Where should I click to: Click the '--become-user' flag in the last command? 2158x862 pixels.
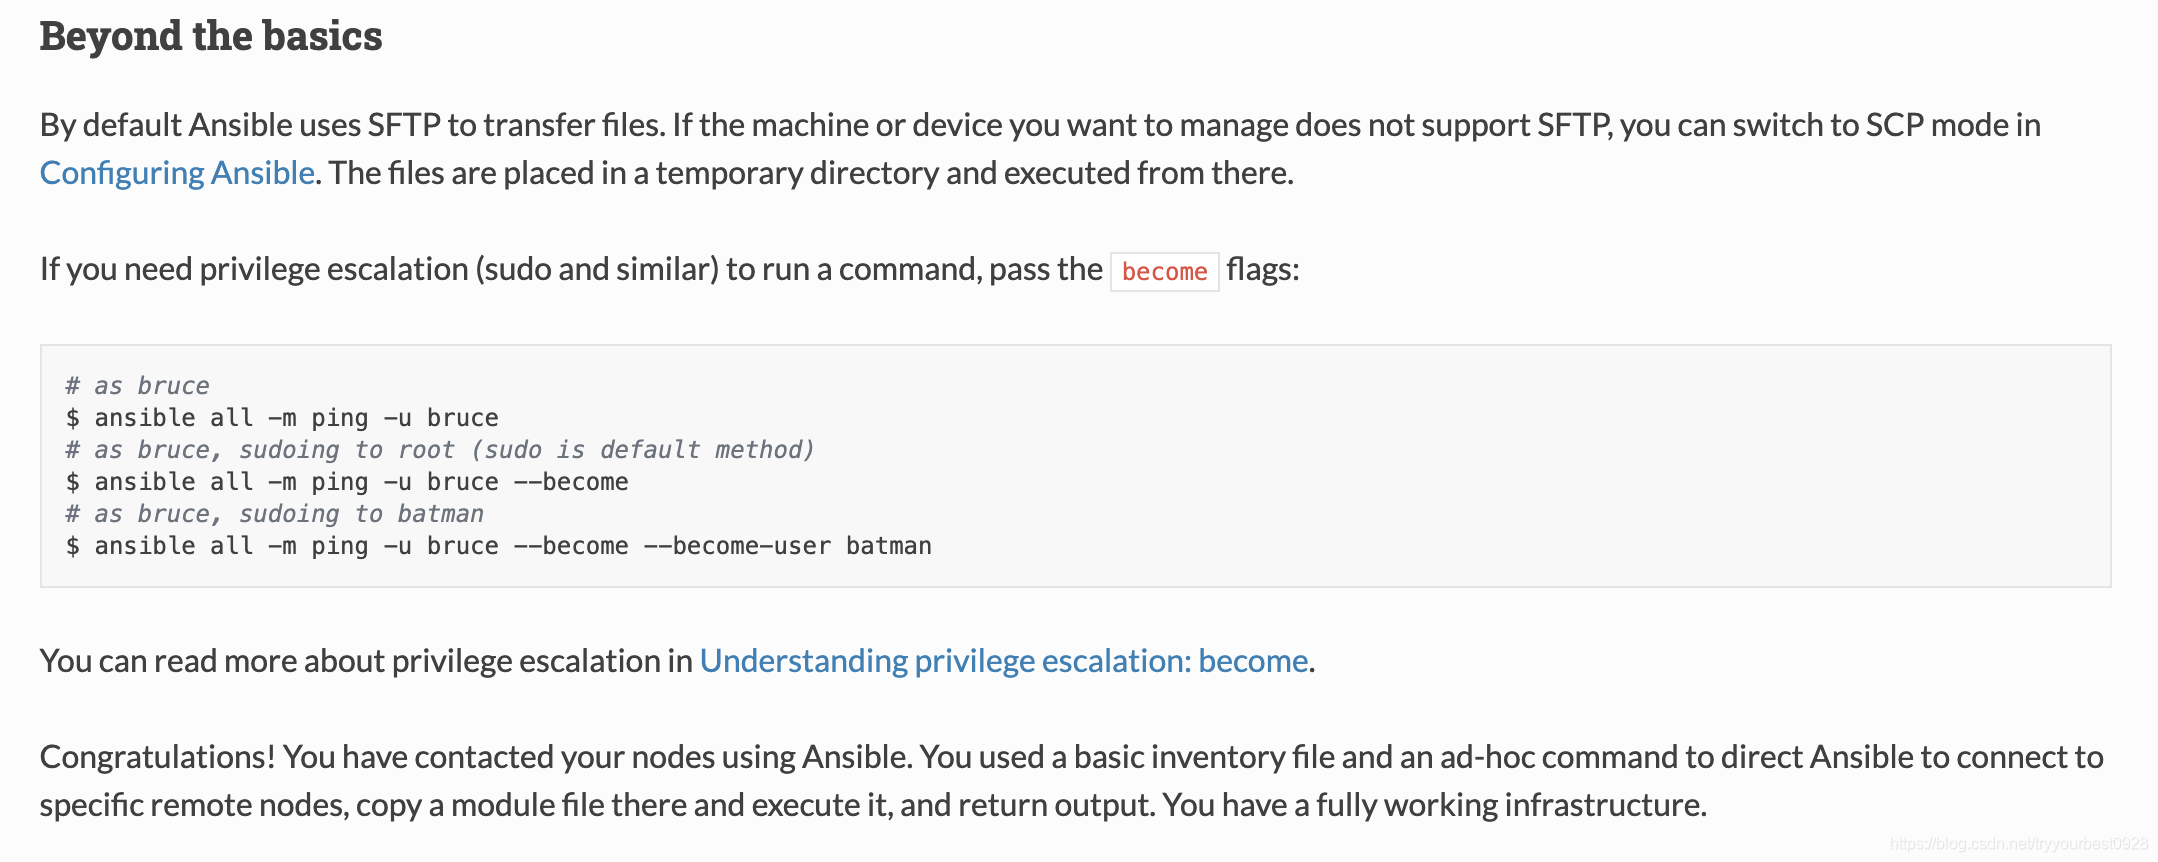click(737, 546)
